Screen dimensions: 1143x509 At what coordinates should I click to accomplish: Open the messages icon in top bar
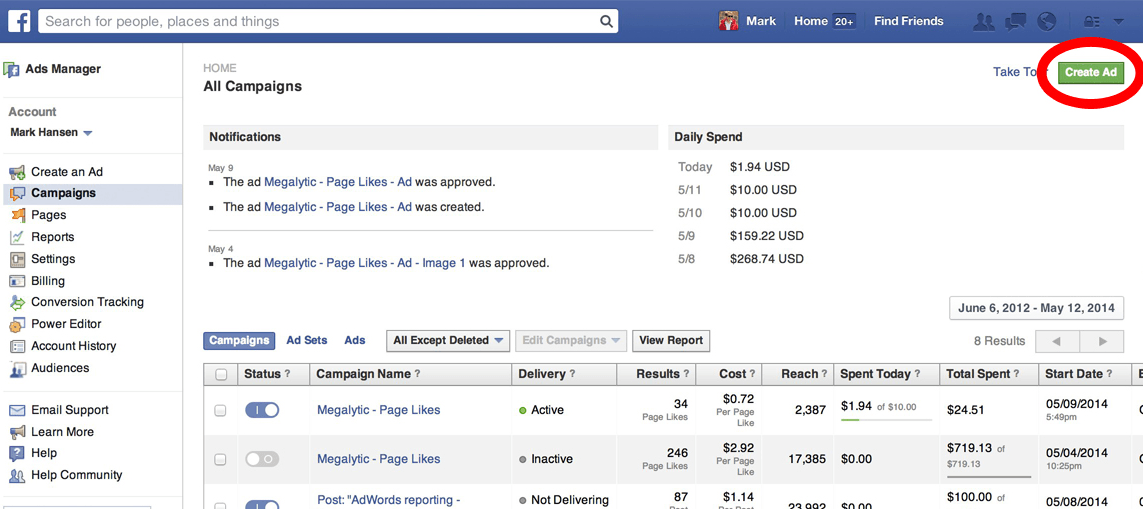1015,22
